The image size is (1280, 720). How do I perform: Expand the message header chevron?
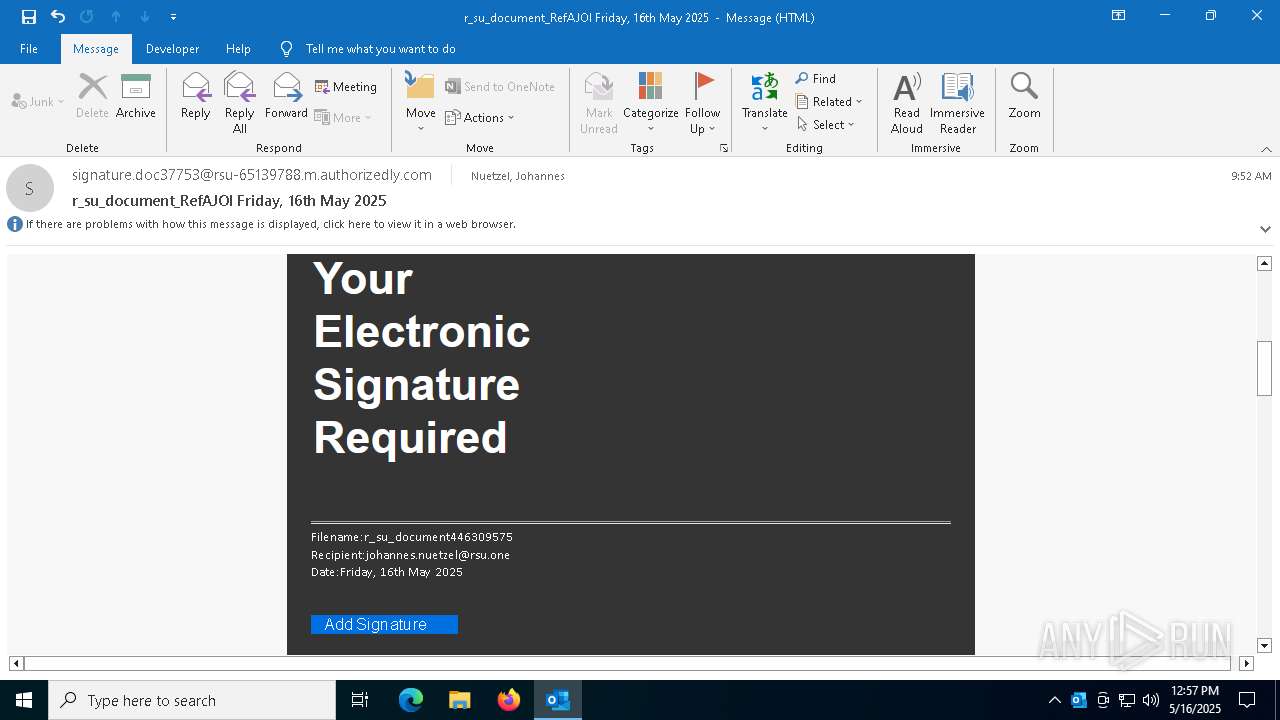1265,229
